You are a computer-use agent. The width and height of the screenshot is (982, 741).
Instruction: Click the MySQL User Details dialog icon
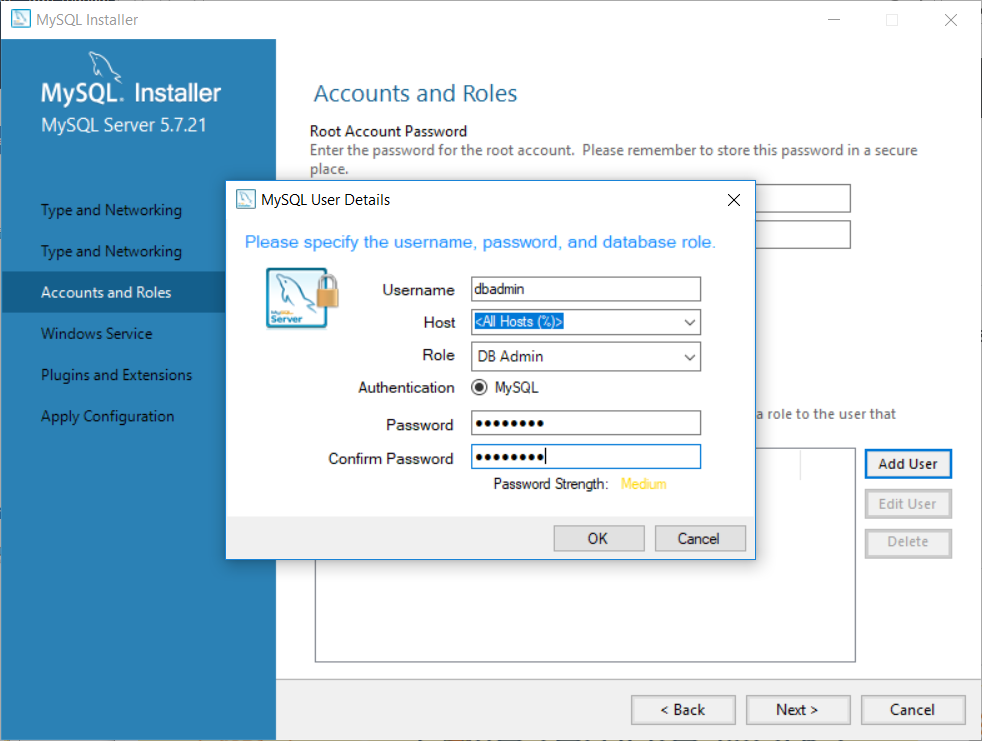[246, 199]
